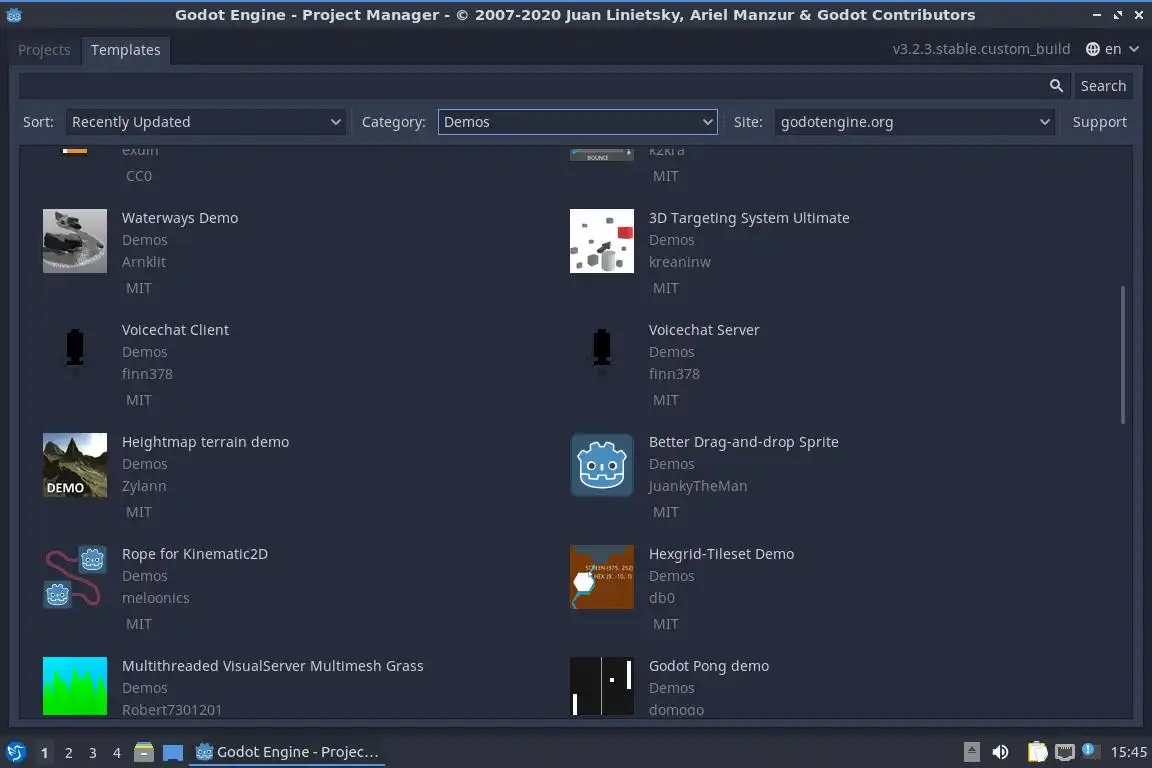Click the eject tray icon
The image size is (1152, 768).
tap(971, 752)
